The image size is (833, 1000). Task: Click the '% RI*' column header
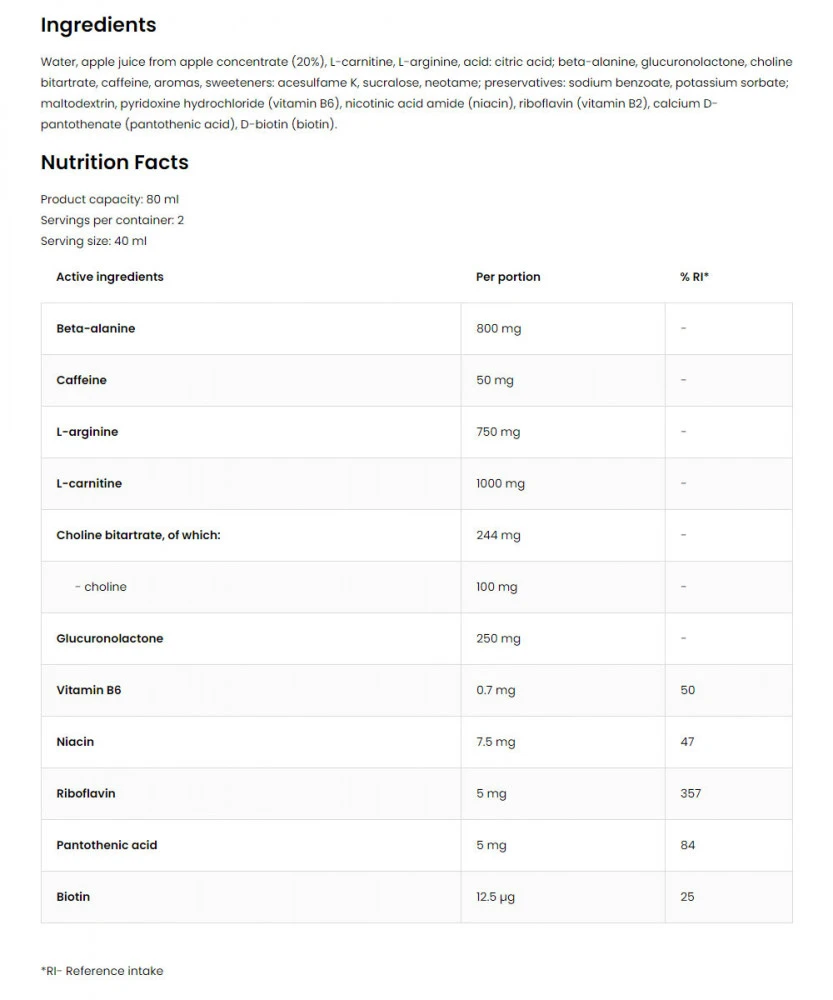pos(694,277)
